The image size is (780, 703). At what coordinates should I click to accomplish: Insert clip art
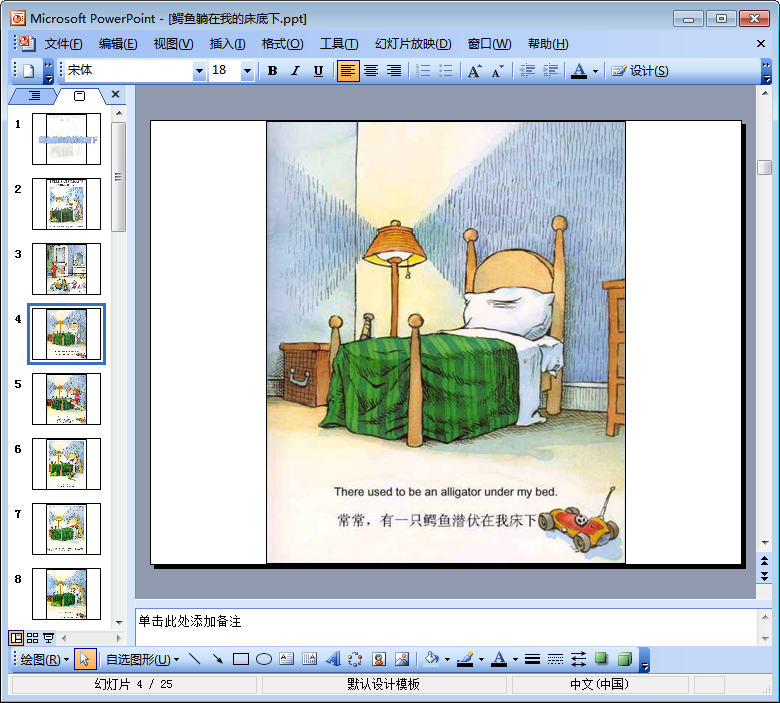tap(379, 660)
